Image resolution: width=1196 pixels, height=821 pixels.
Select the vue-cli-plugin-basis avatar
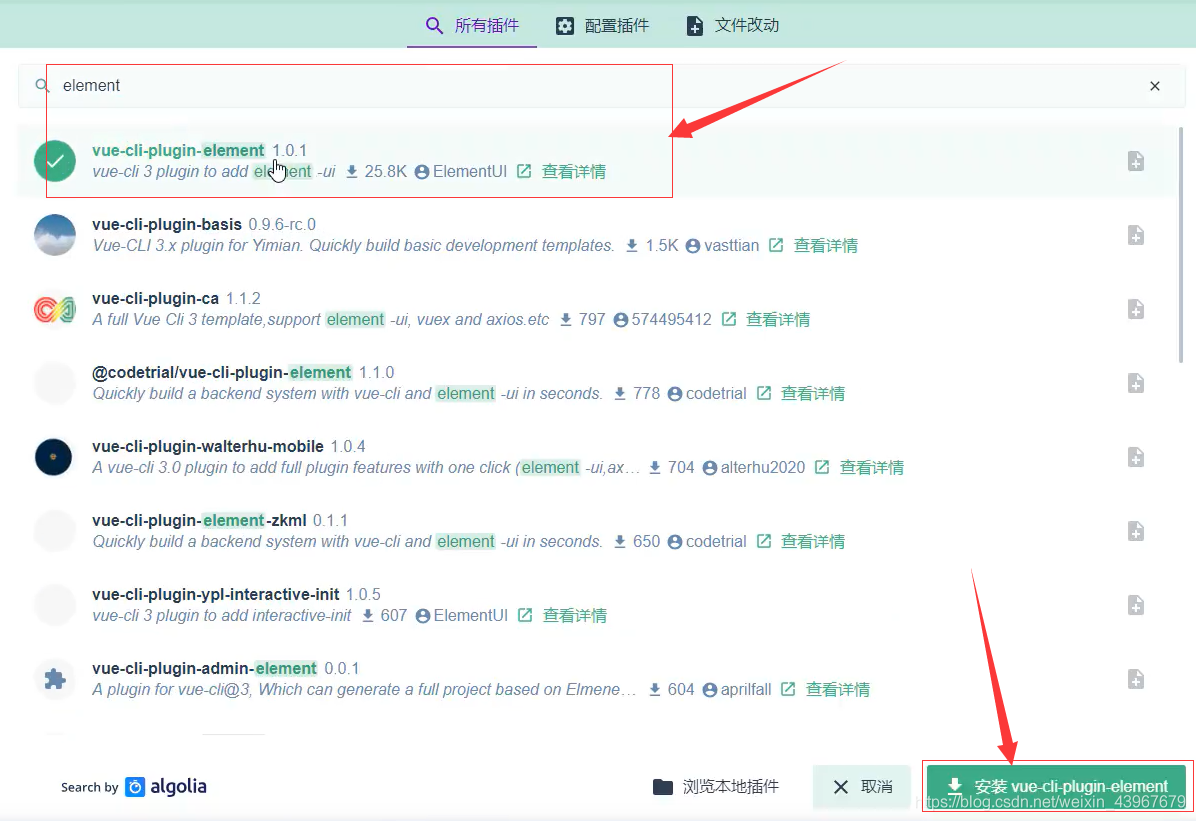55,235
